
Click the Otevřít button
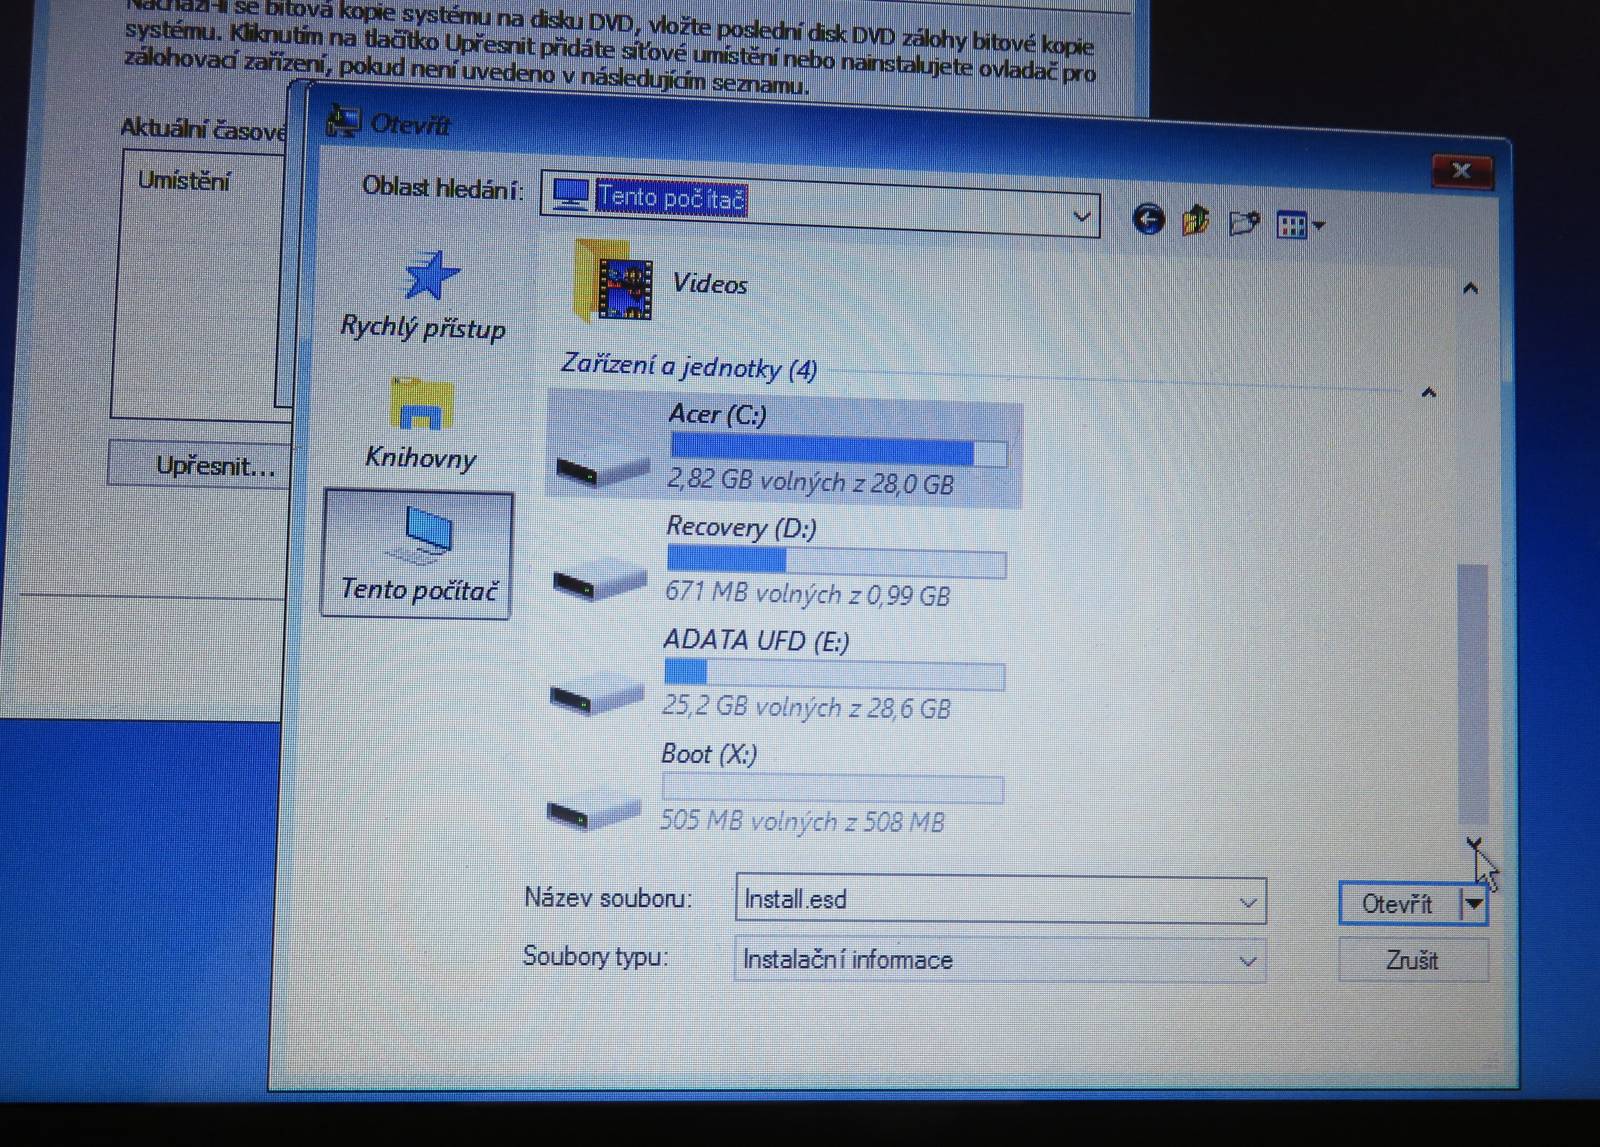tap(1399, 904)
